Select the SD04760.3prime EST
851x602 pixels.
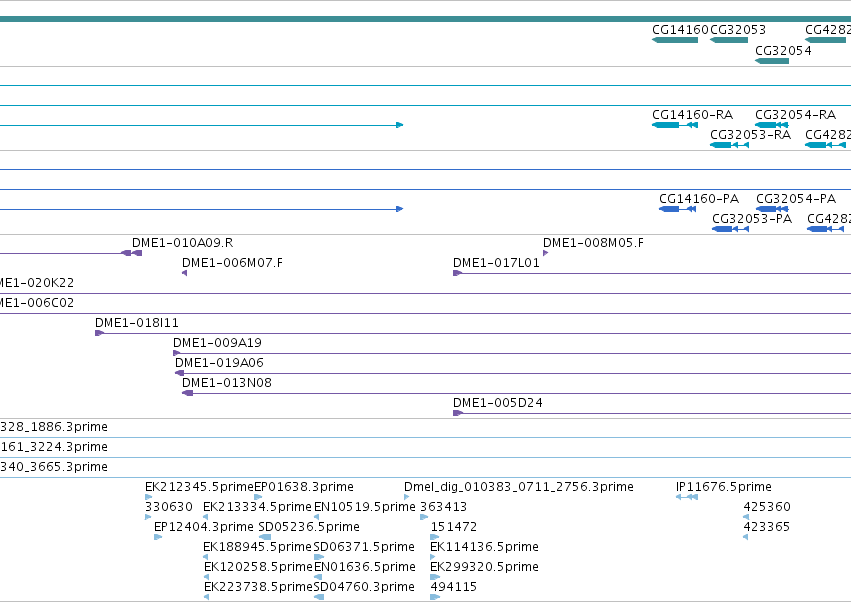pos(319,597)
